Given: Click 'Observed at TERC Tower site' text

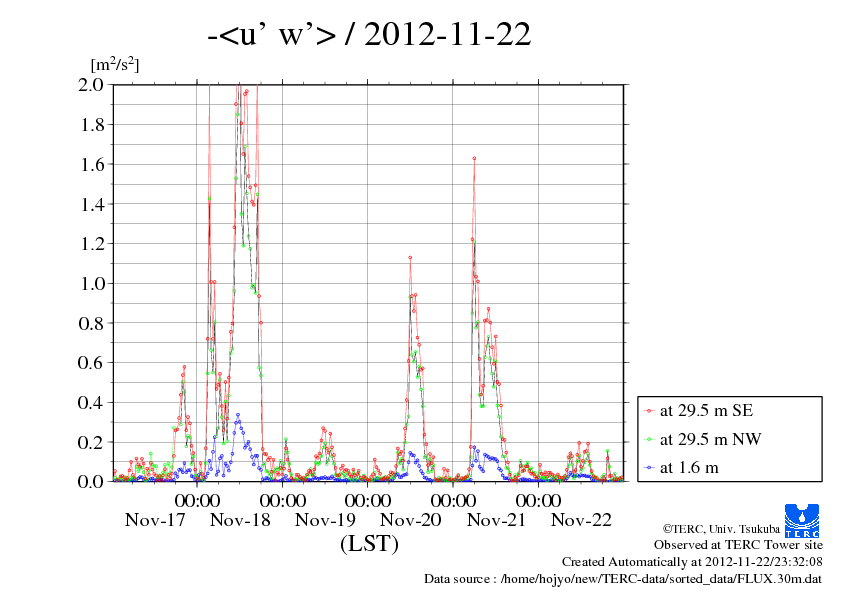Looking at the screenshot, I should tap(738, 545).
